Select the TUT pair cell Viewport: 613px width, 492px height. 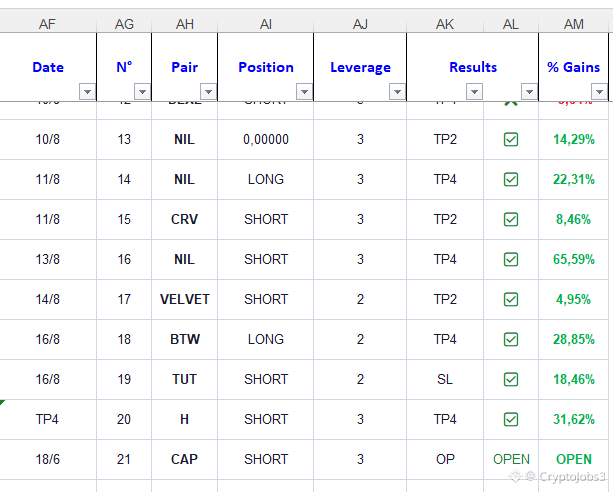coord(185,379)
